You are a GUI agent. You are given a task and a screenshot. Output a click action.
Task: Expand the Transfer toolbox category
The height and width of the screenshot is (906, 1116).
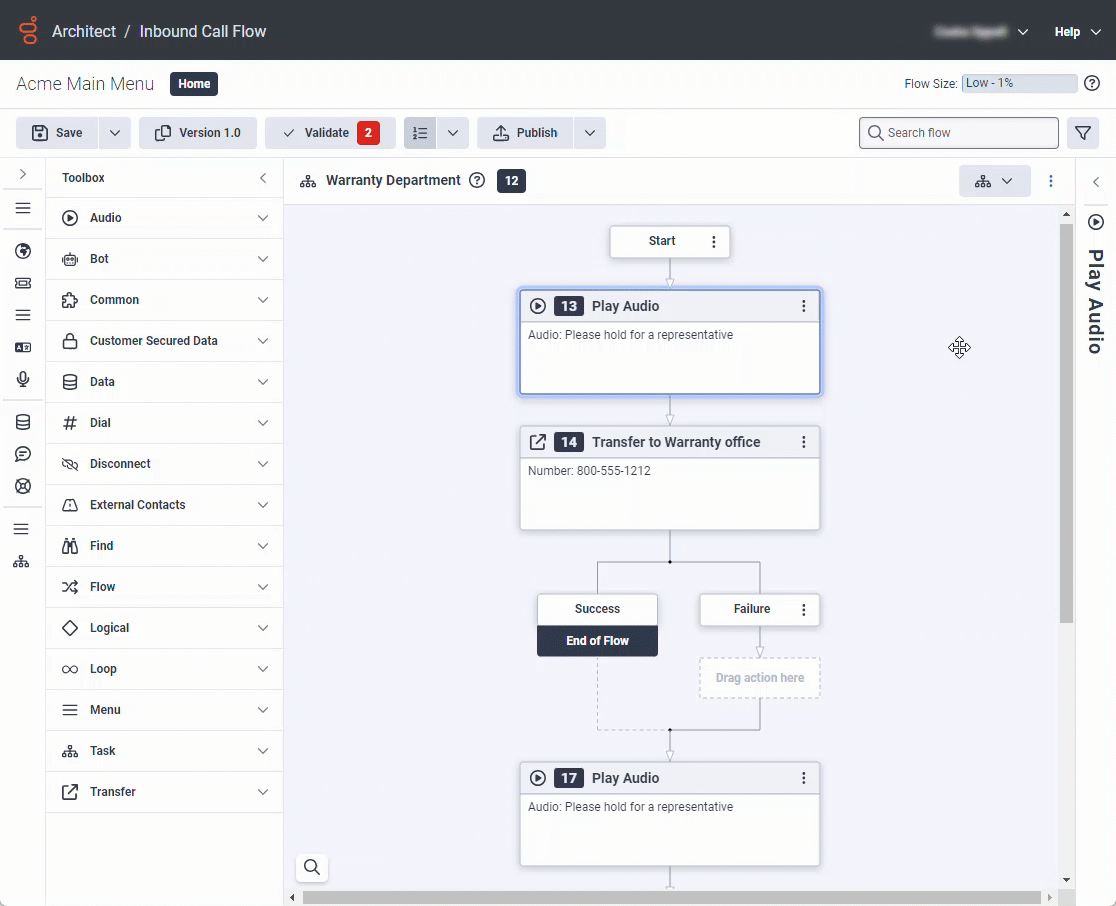(x=164, y=792)
